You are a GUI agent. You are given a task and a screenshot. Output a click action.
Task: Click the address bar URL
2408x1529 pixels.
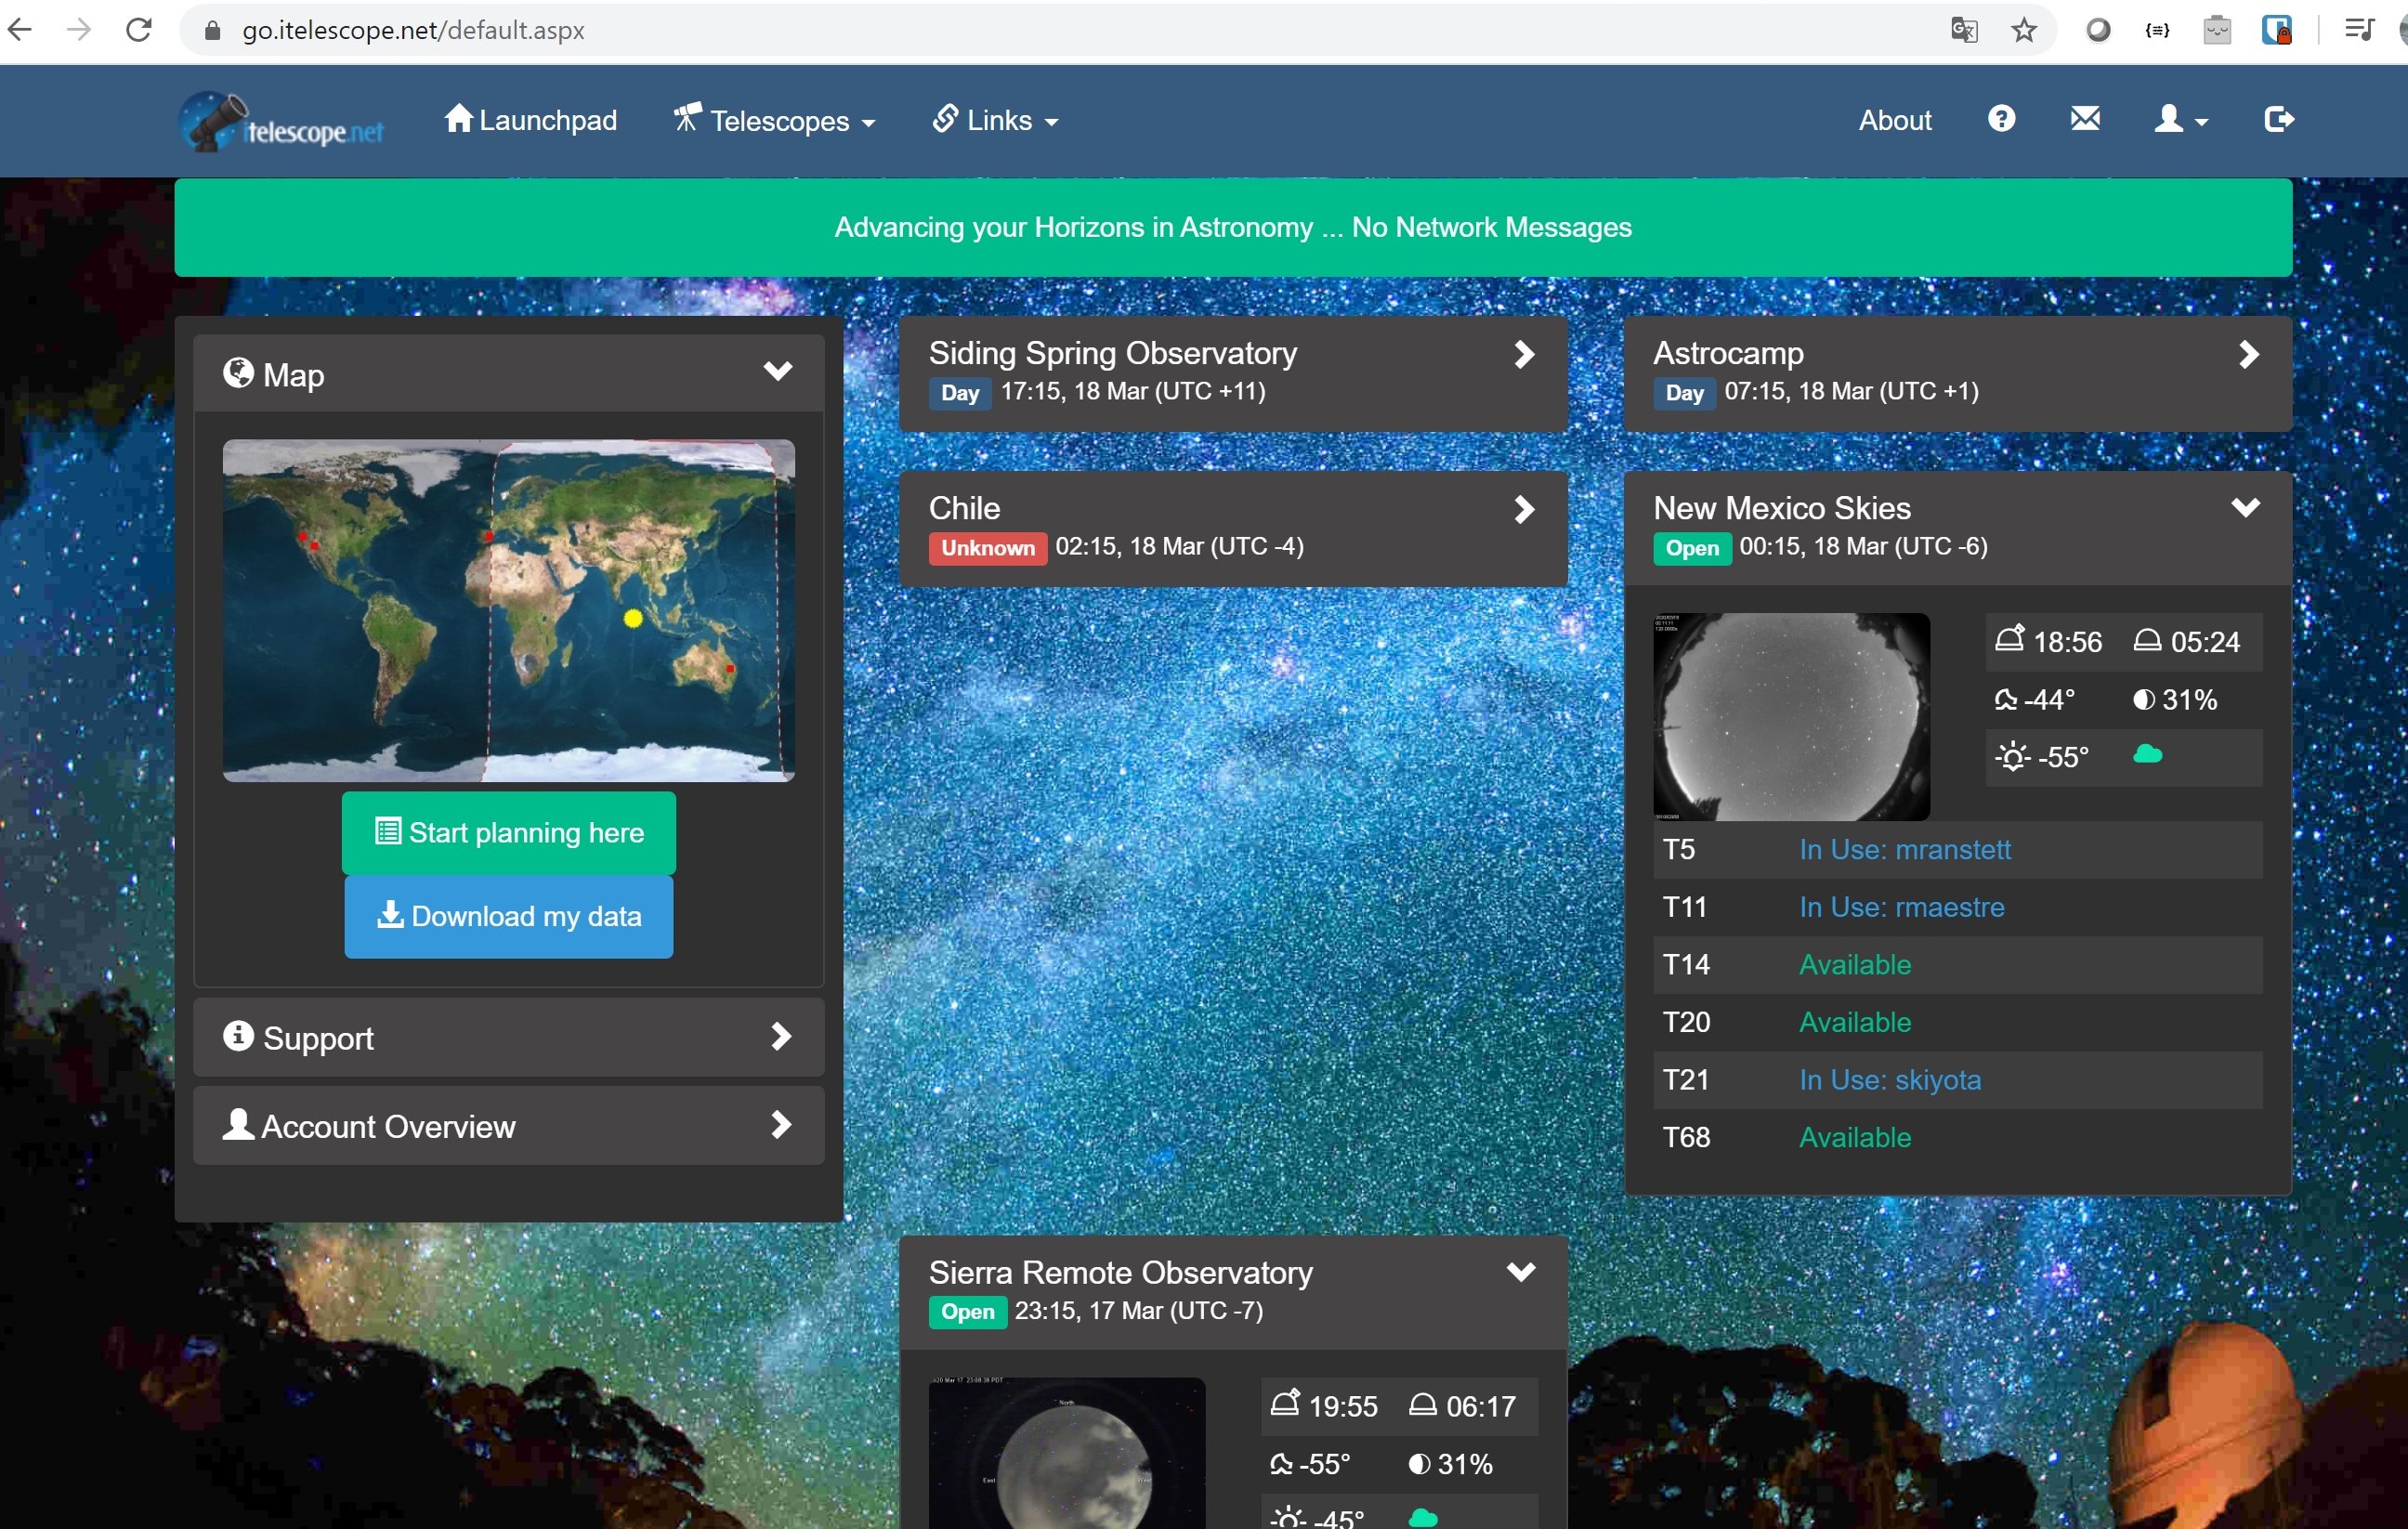413,30
